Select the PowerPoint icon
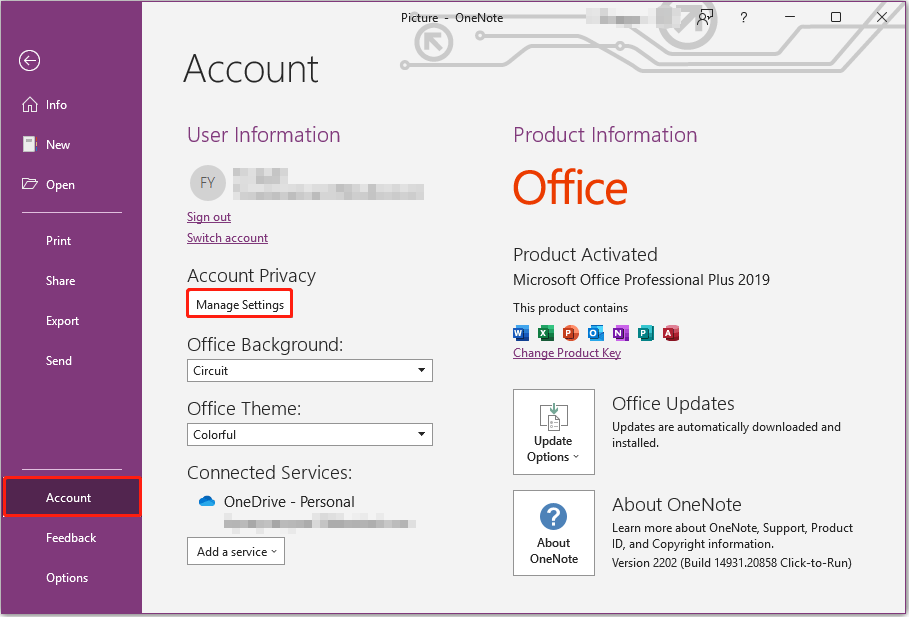The image size is (909, 617). (x=570, y=332)
